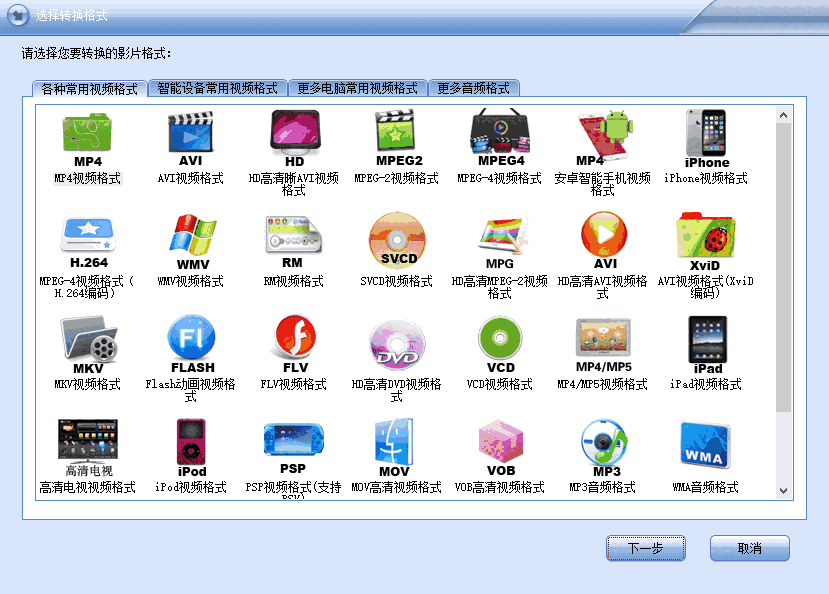829x594 pixels.
Task: Select the SVCD disc format icon
Action: point(397,238)
